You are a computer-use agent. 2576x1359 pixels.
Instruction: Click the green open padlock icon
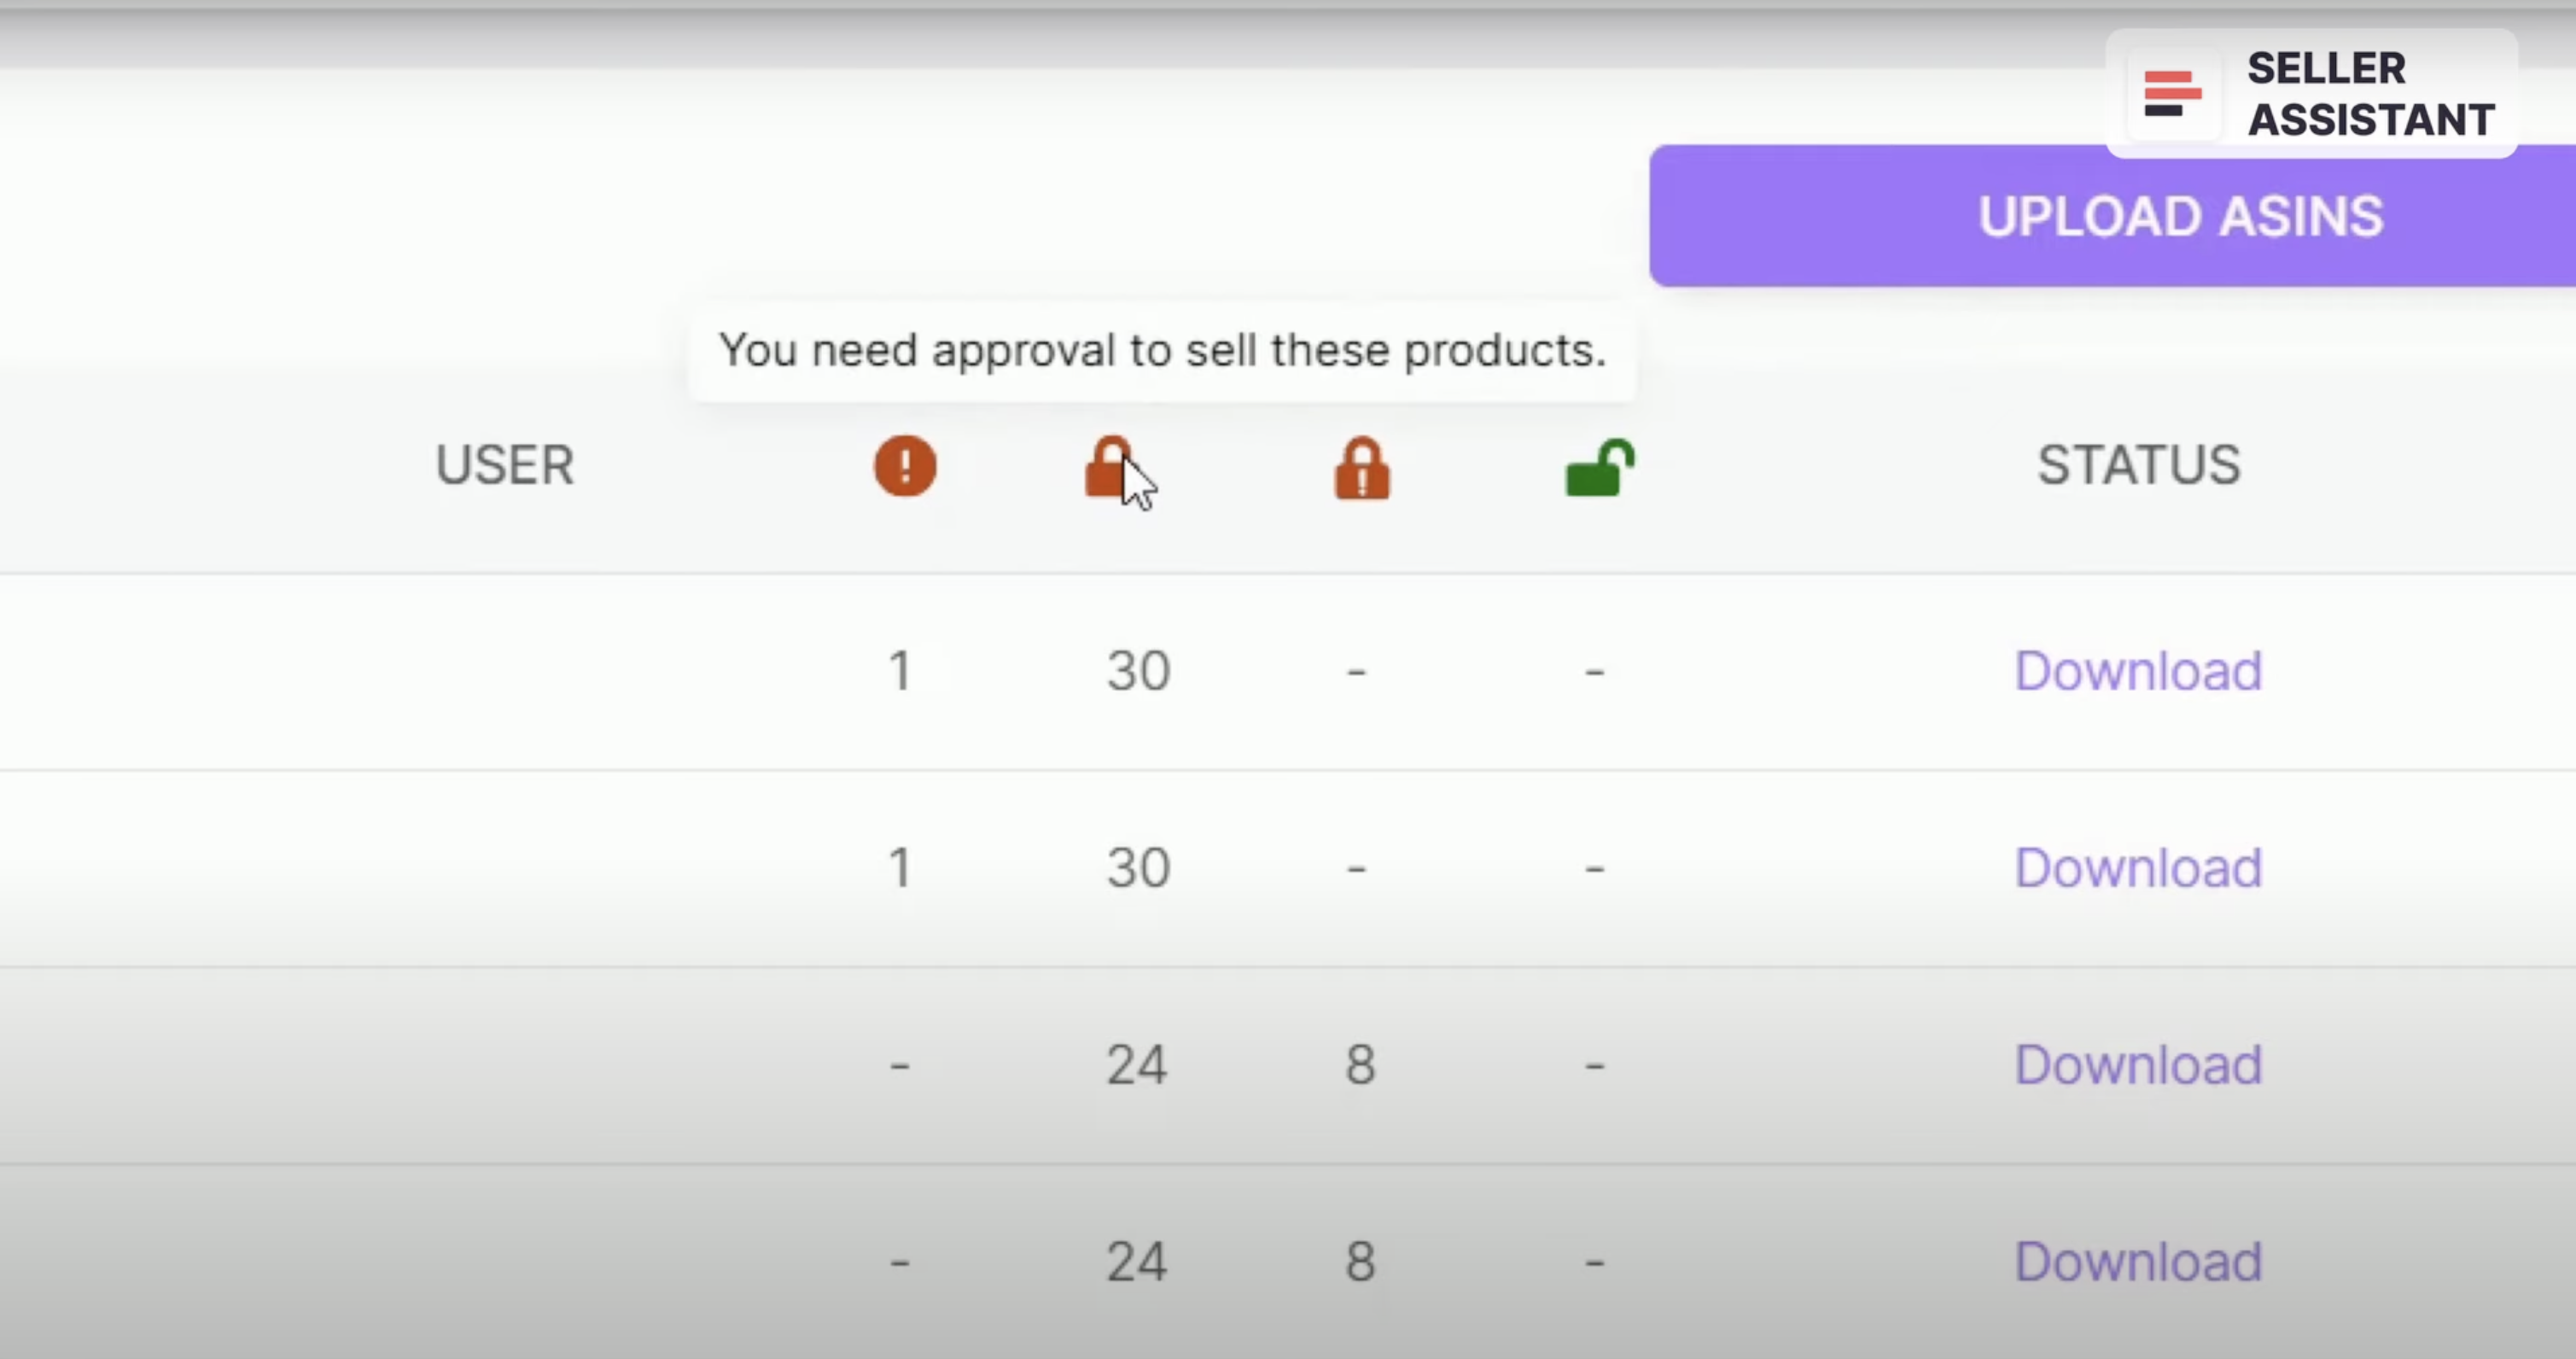tap(1597, 466)
